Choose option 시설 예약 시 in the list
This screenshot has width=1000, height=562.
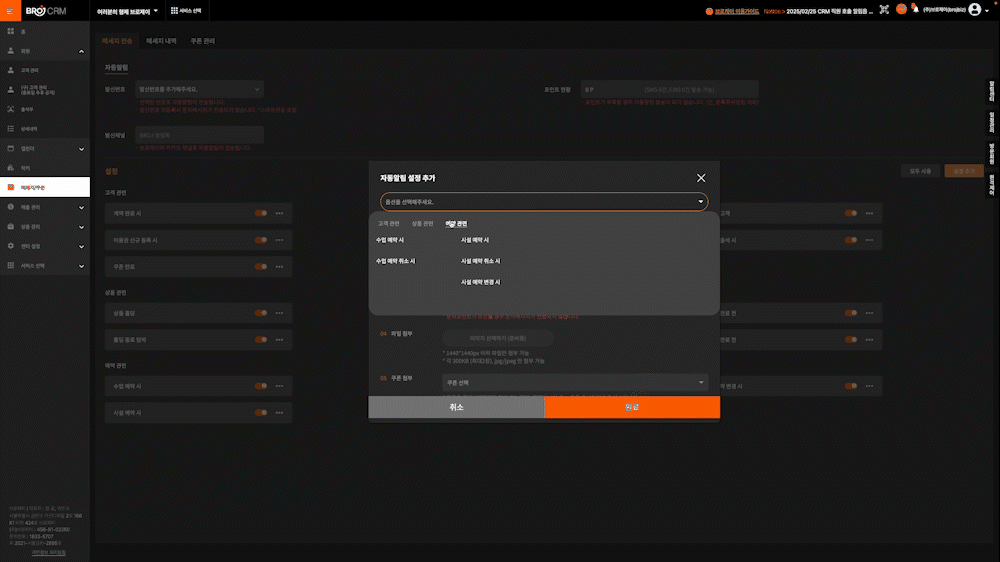coord(474,240)
